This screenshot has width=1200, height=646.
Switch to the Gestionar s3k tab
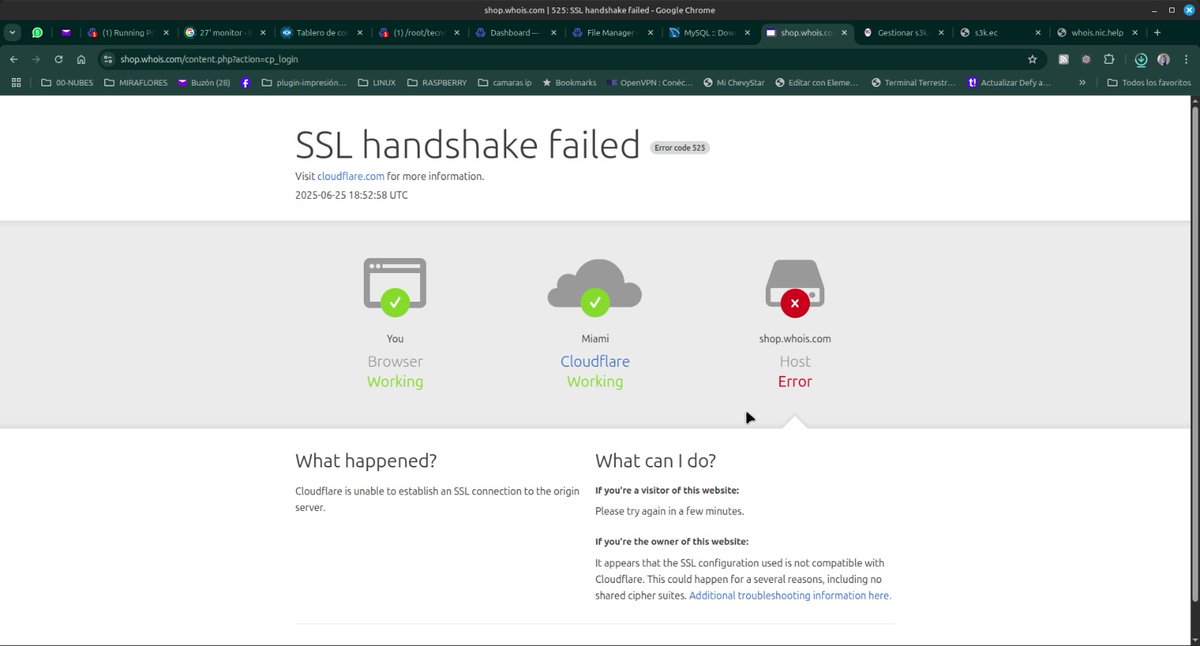click(904, 32)
